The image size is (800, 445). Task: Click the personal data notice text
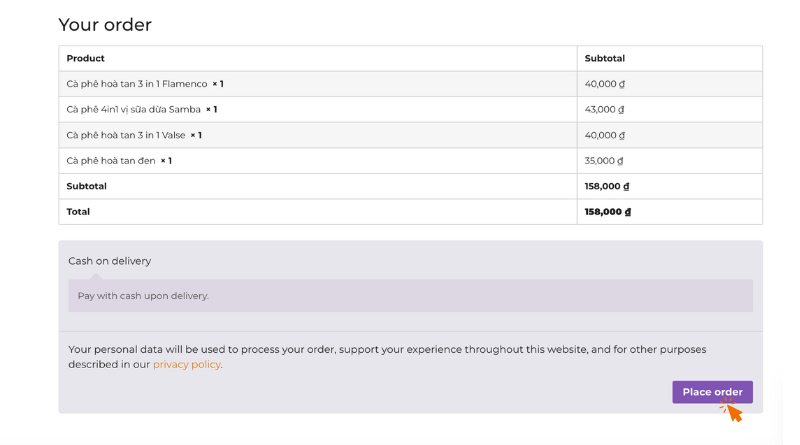pos(387,357)
